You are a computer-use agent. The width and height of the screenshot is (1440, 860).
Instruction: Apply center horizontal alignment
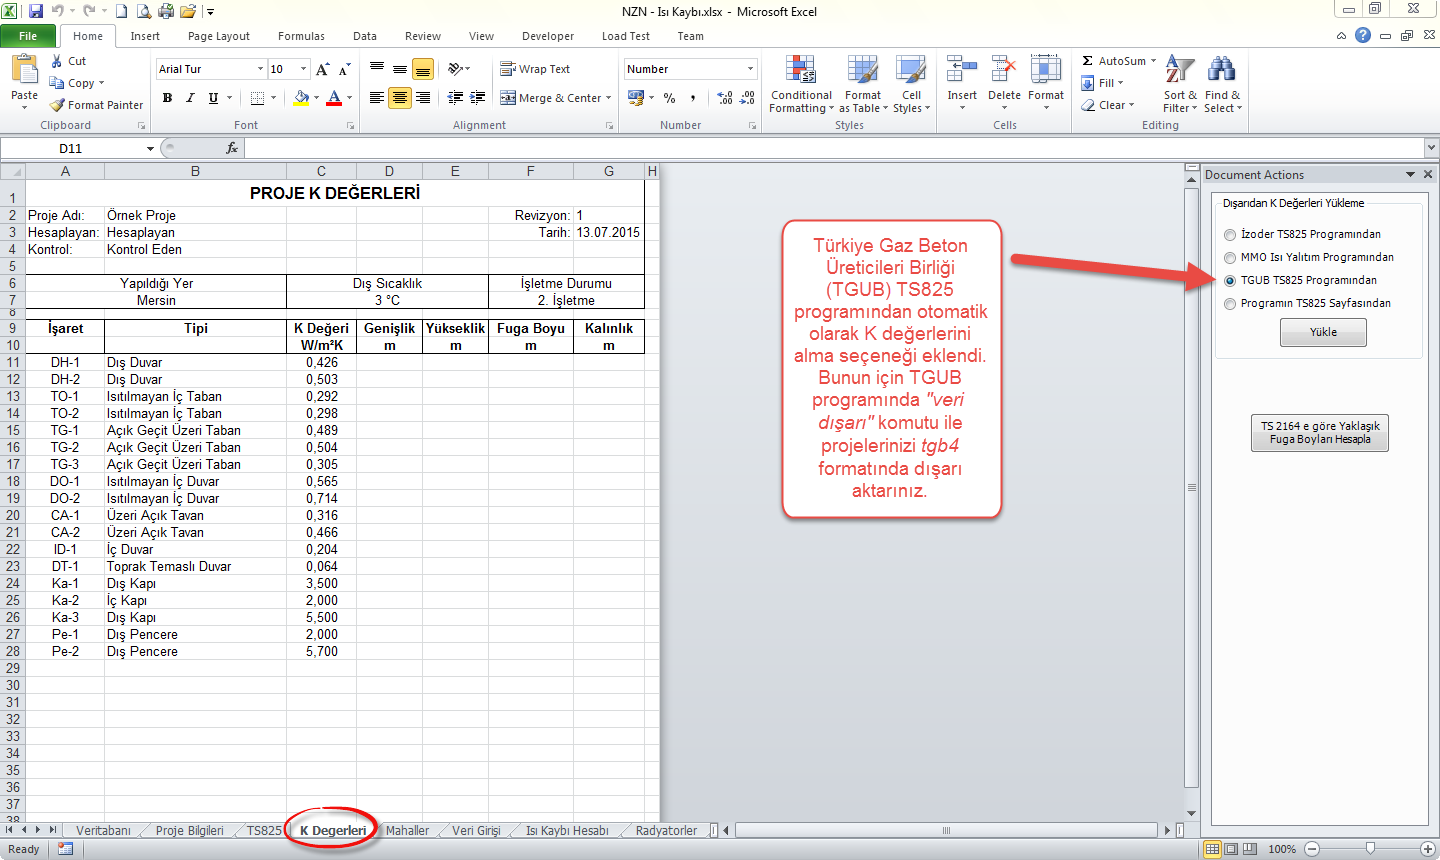pyautogui.click(x=400, y=98)
